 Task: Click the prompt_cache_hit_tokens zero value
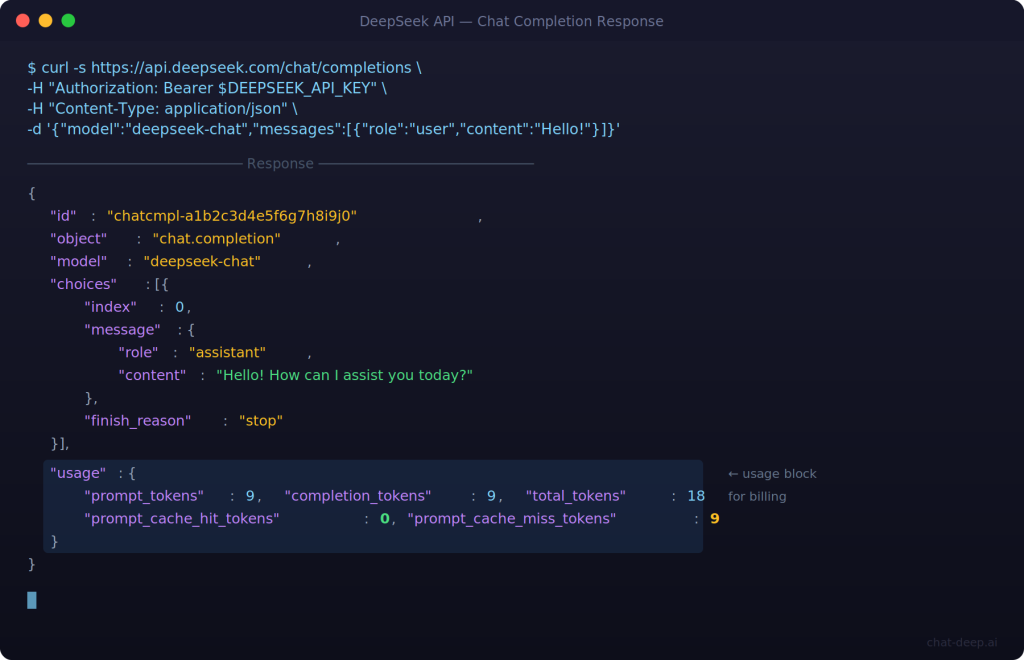click(383, 518)
